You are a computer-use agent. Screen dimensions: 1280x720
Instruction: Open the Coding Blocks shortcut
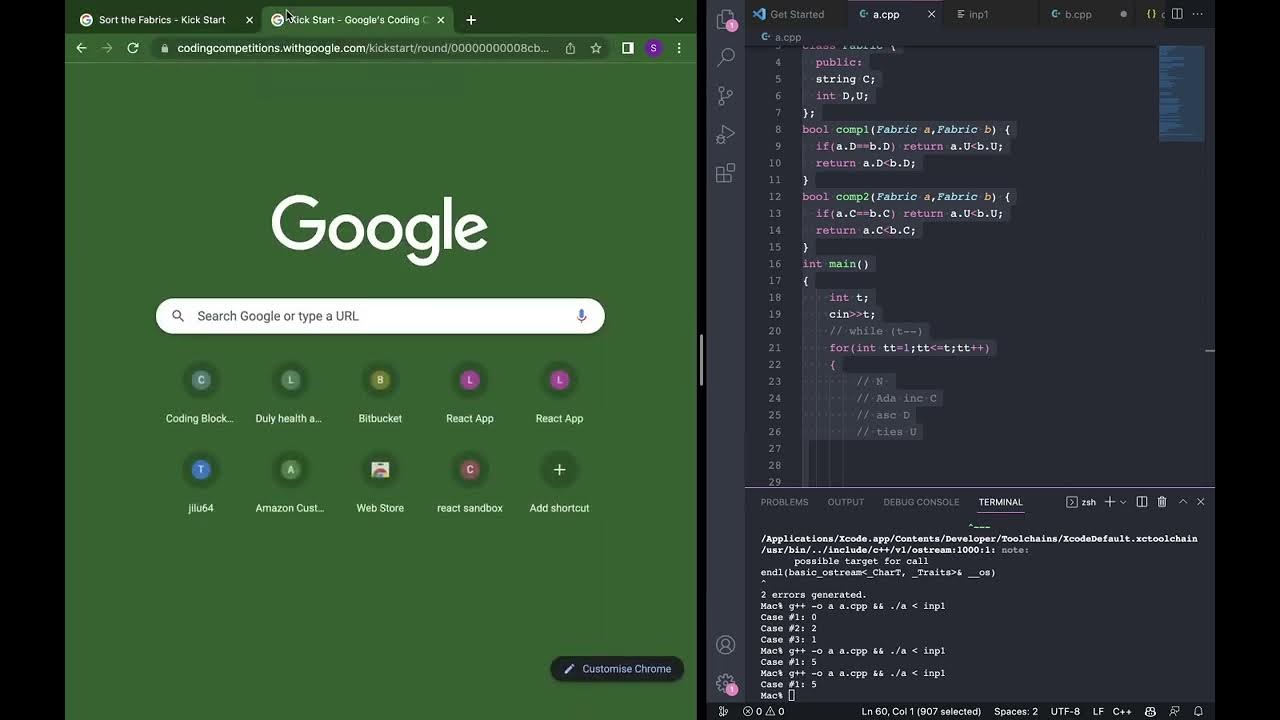[x=200, y=394]
